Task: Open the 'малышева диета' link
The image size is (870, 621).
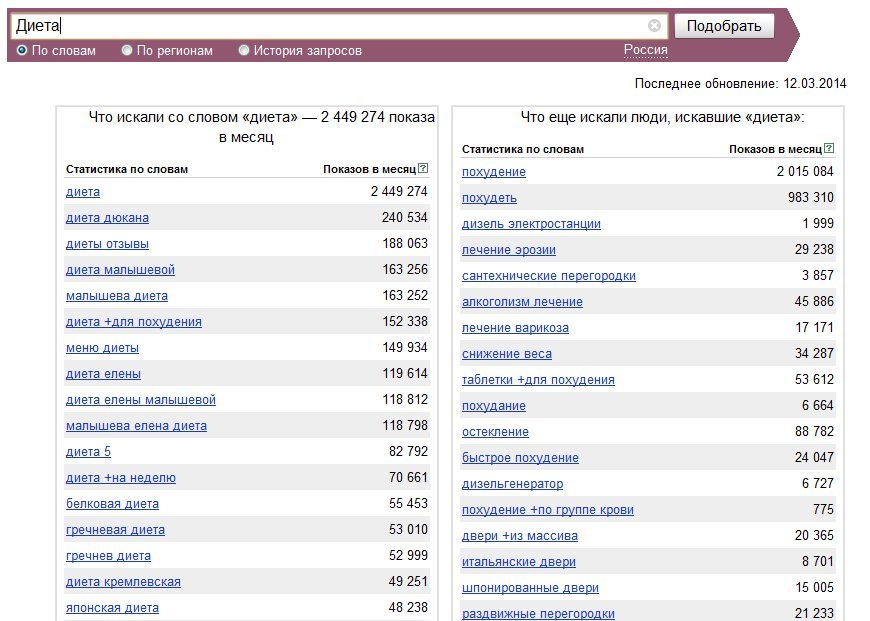Action: 117,296
